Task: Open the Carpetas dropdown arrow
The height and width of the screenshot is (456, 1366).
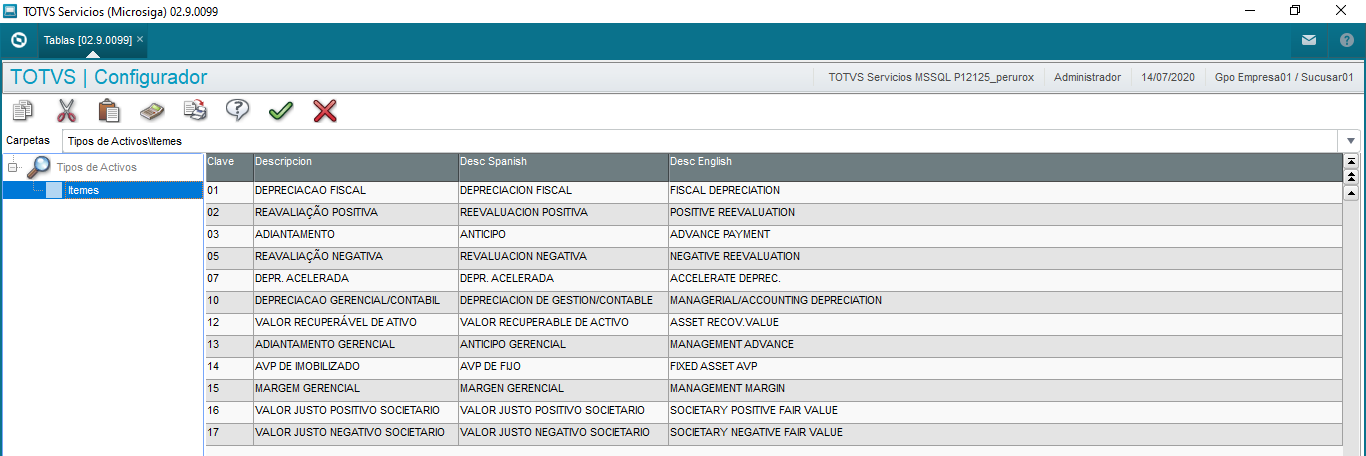Action: (x=1352, y=141)
